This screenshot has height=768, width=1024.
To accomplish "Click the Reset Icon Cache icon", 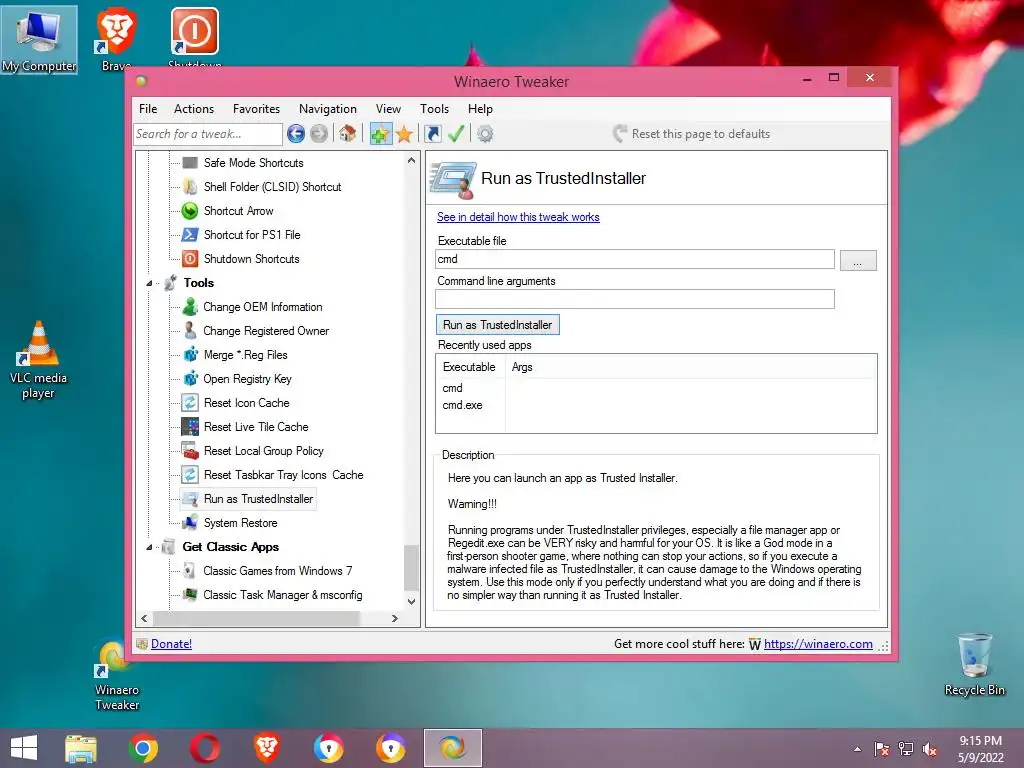I will click(190, 402).
